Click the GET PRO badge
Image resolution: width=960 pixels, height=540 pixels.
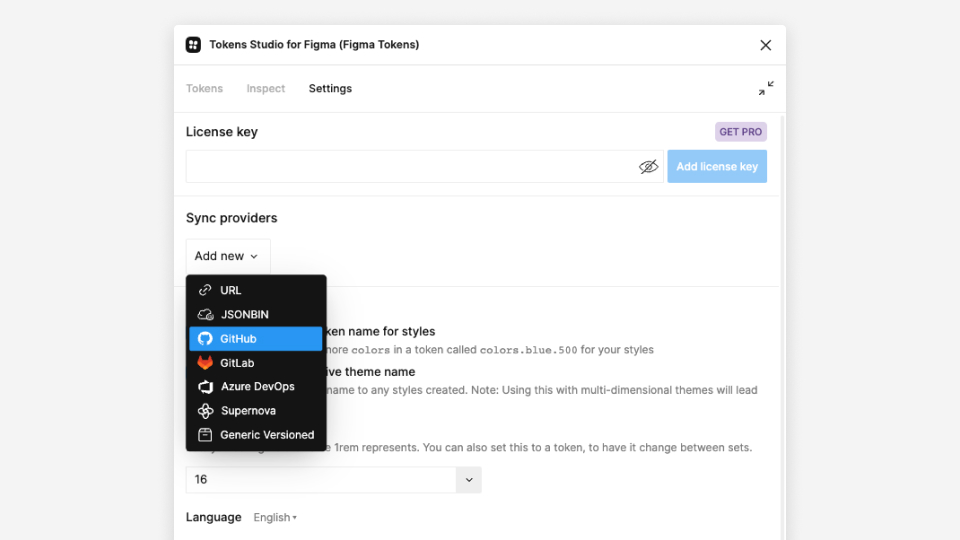[741, 132]
